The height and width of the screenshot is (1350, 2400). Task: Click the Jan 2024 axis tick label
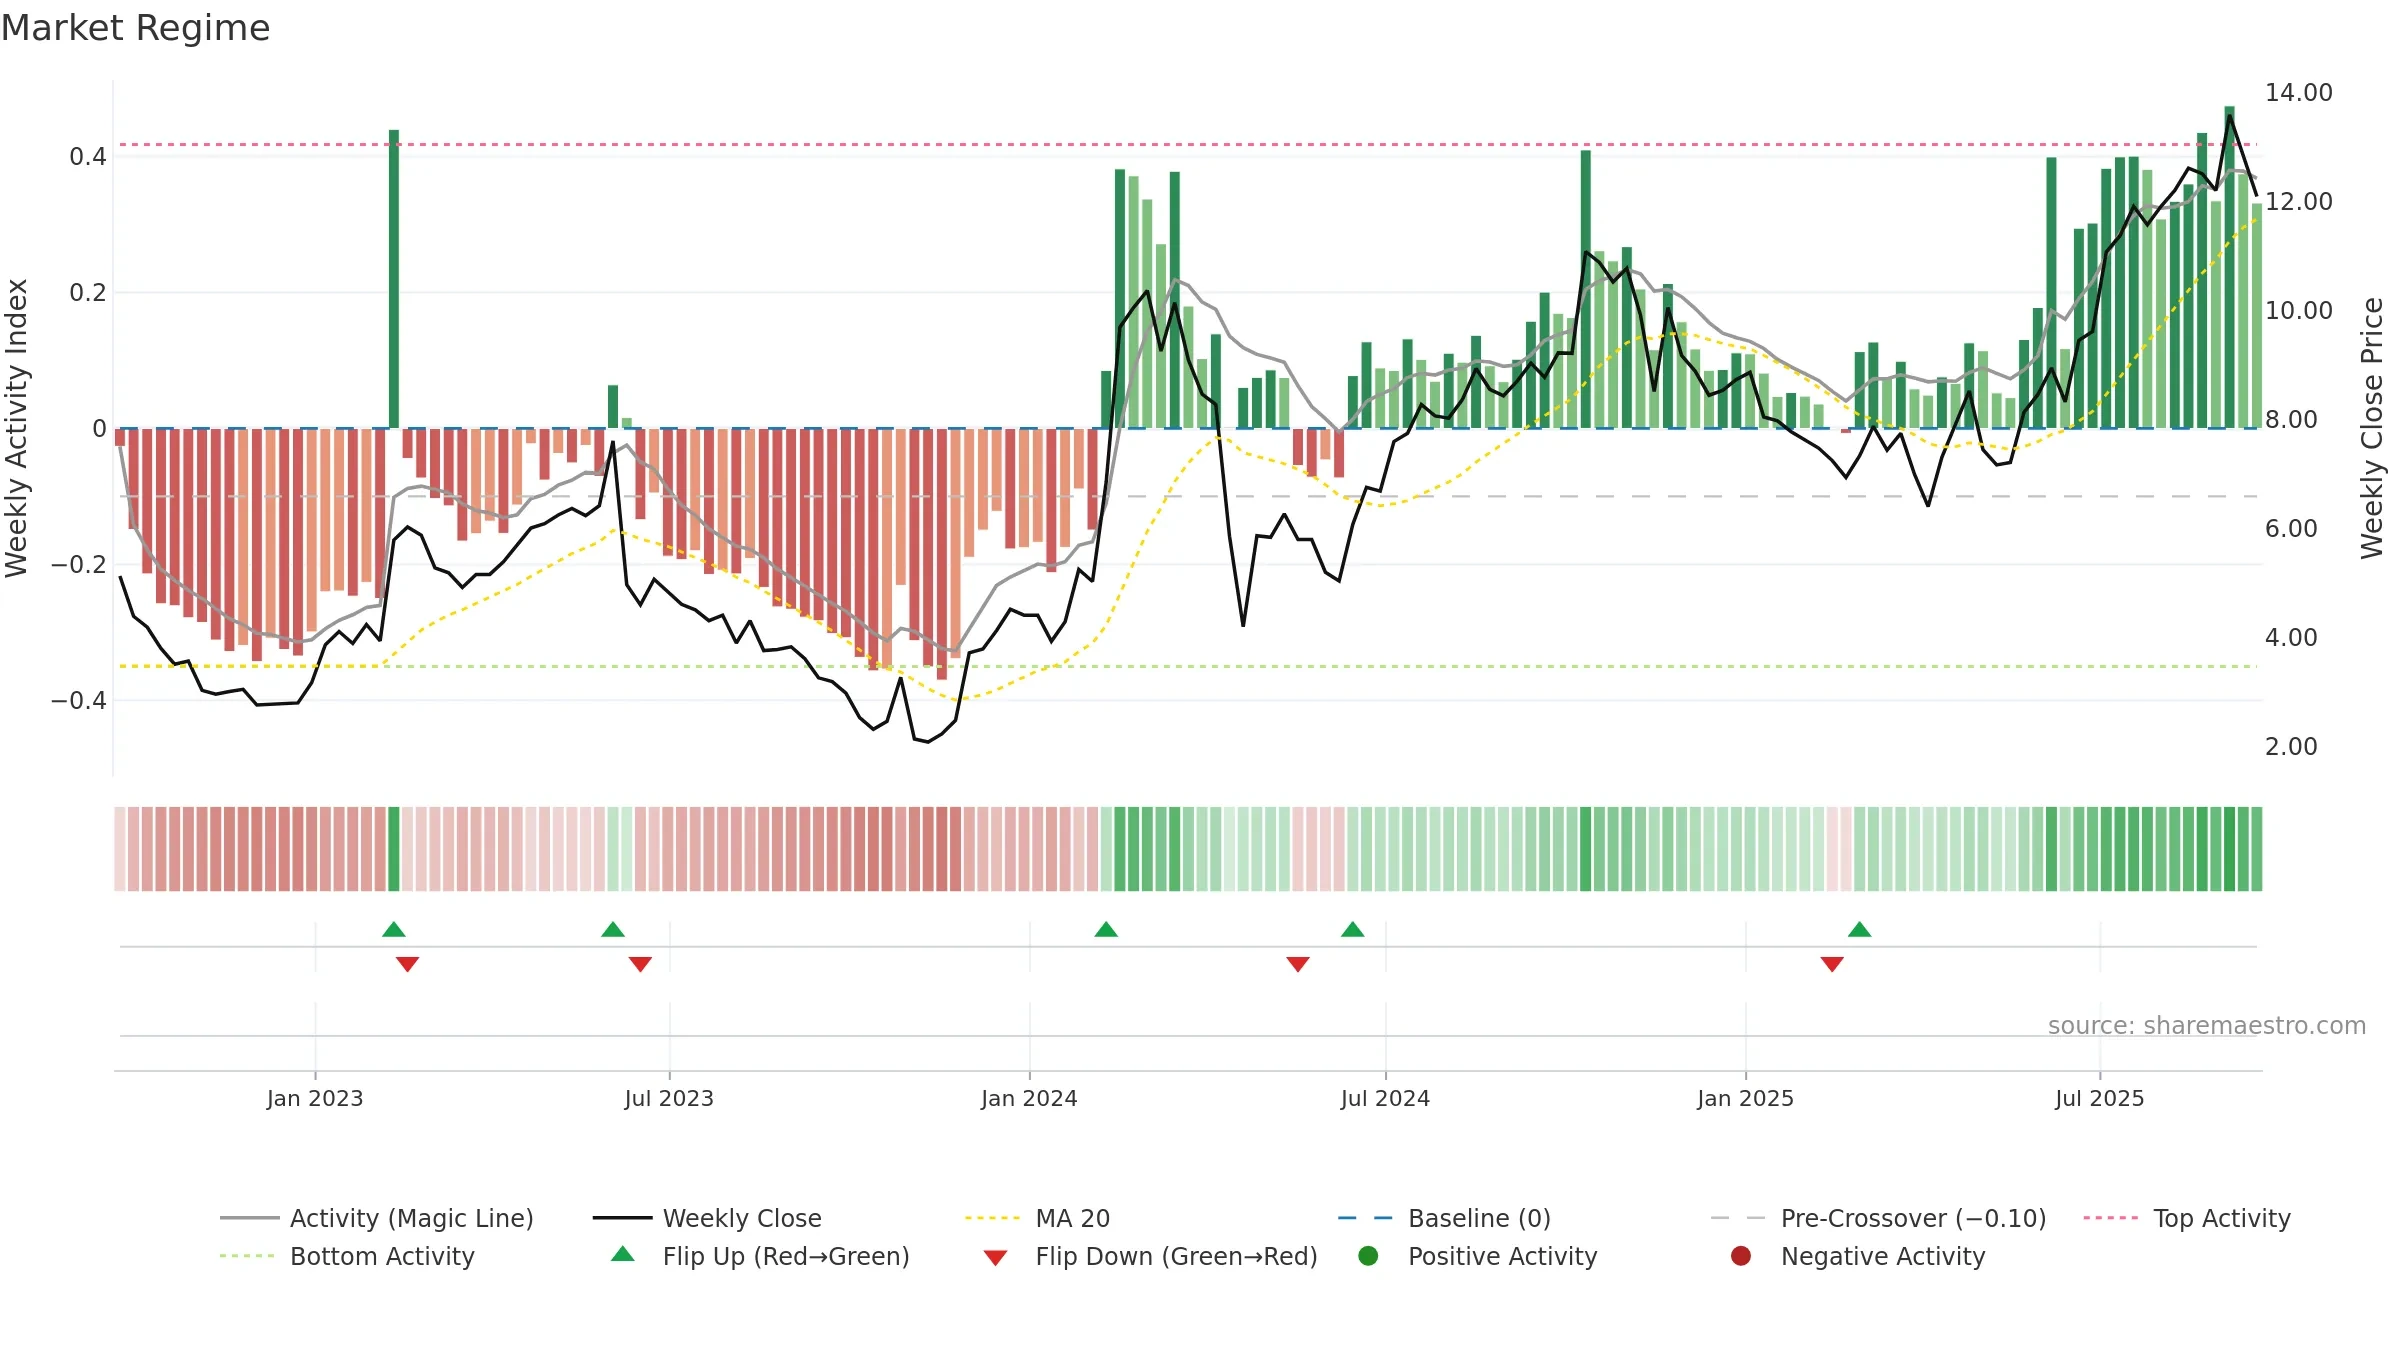(1029, 1099)
